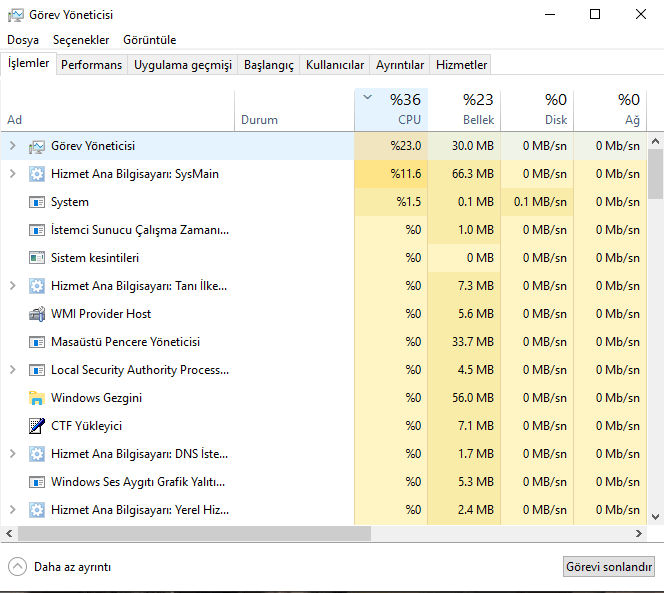Click the gear icon of Tanı İlke service
The height and width of the screenshot is (593, 664).
[37, 286]
